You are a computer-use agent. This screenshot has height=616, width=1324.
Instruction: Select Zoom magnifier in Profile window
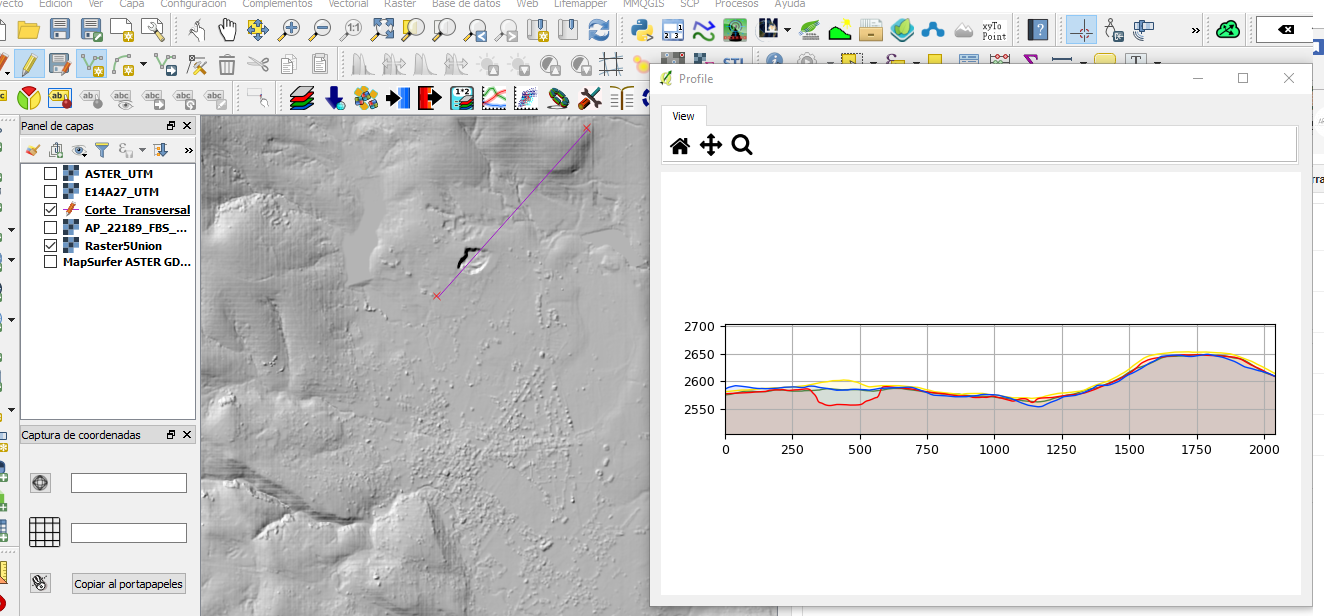[742, 146]
